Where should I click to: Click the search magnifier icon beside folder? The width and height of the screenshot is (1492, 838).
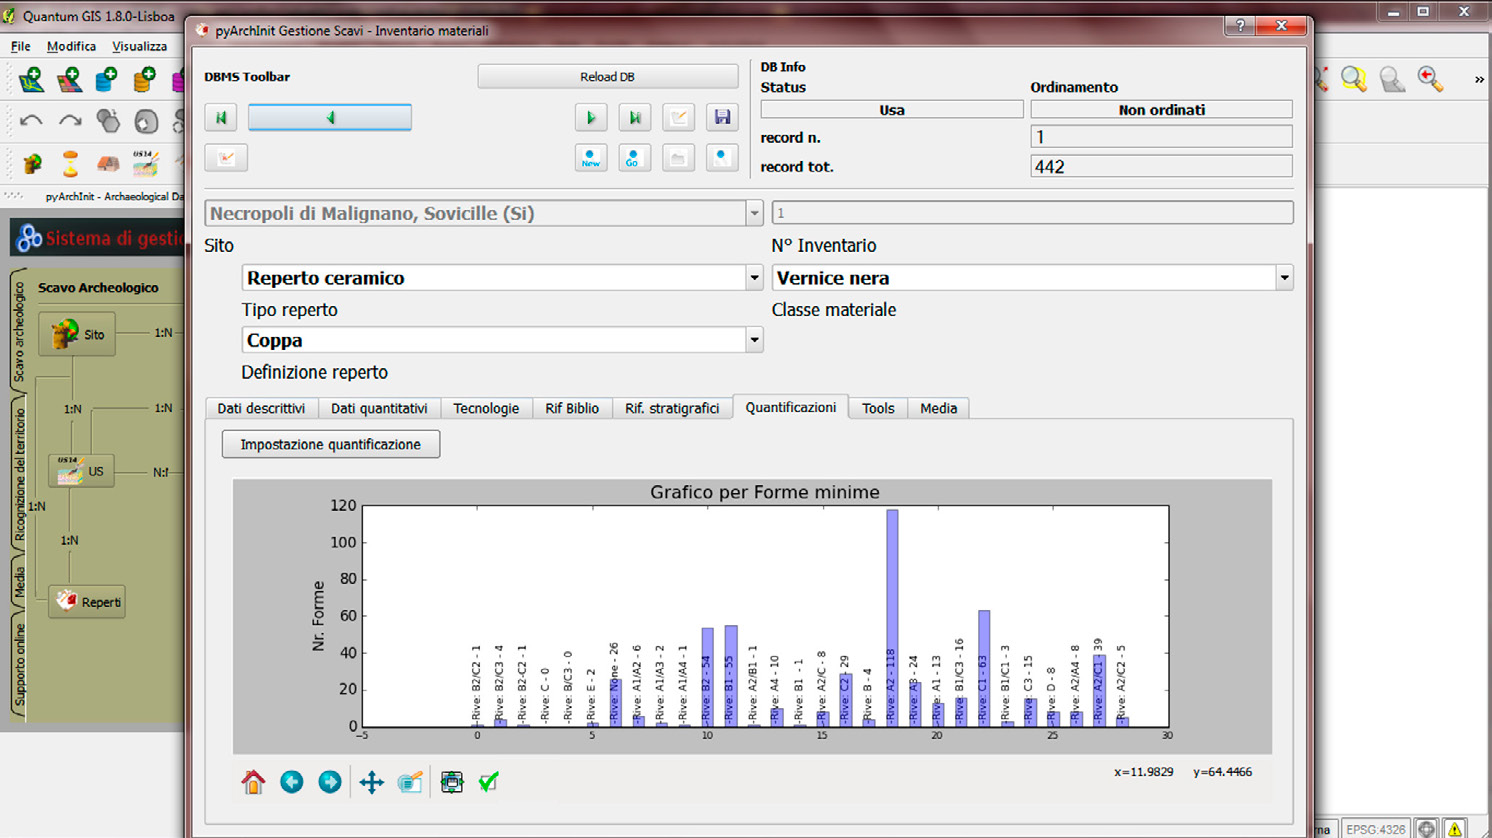(722, 158)
